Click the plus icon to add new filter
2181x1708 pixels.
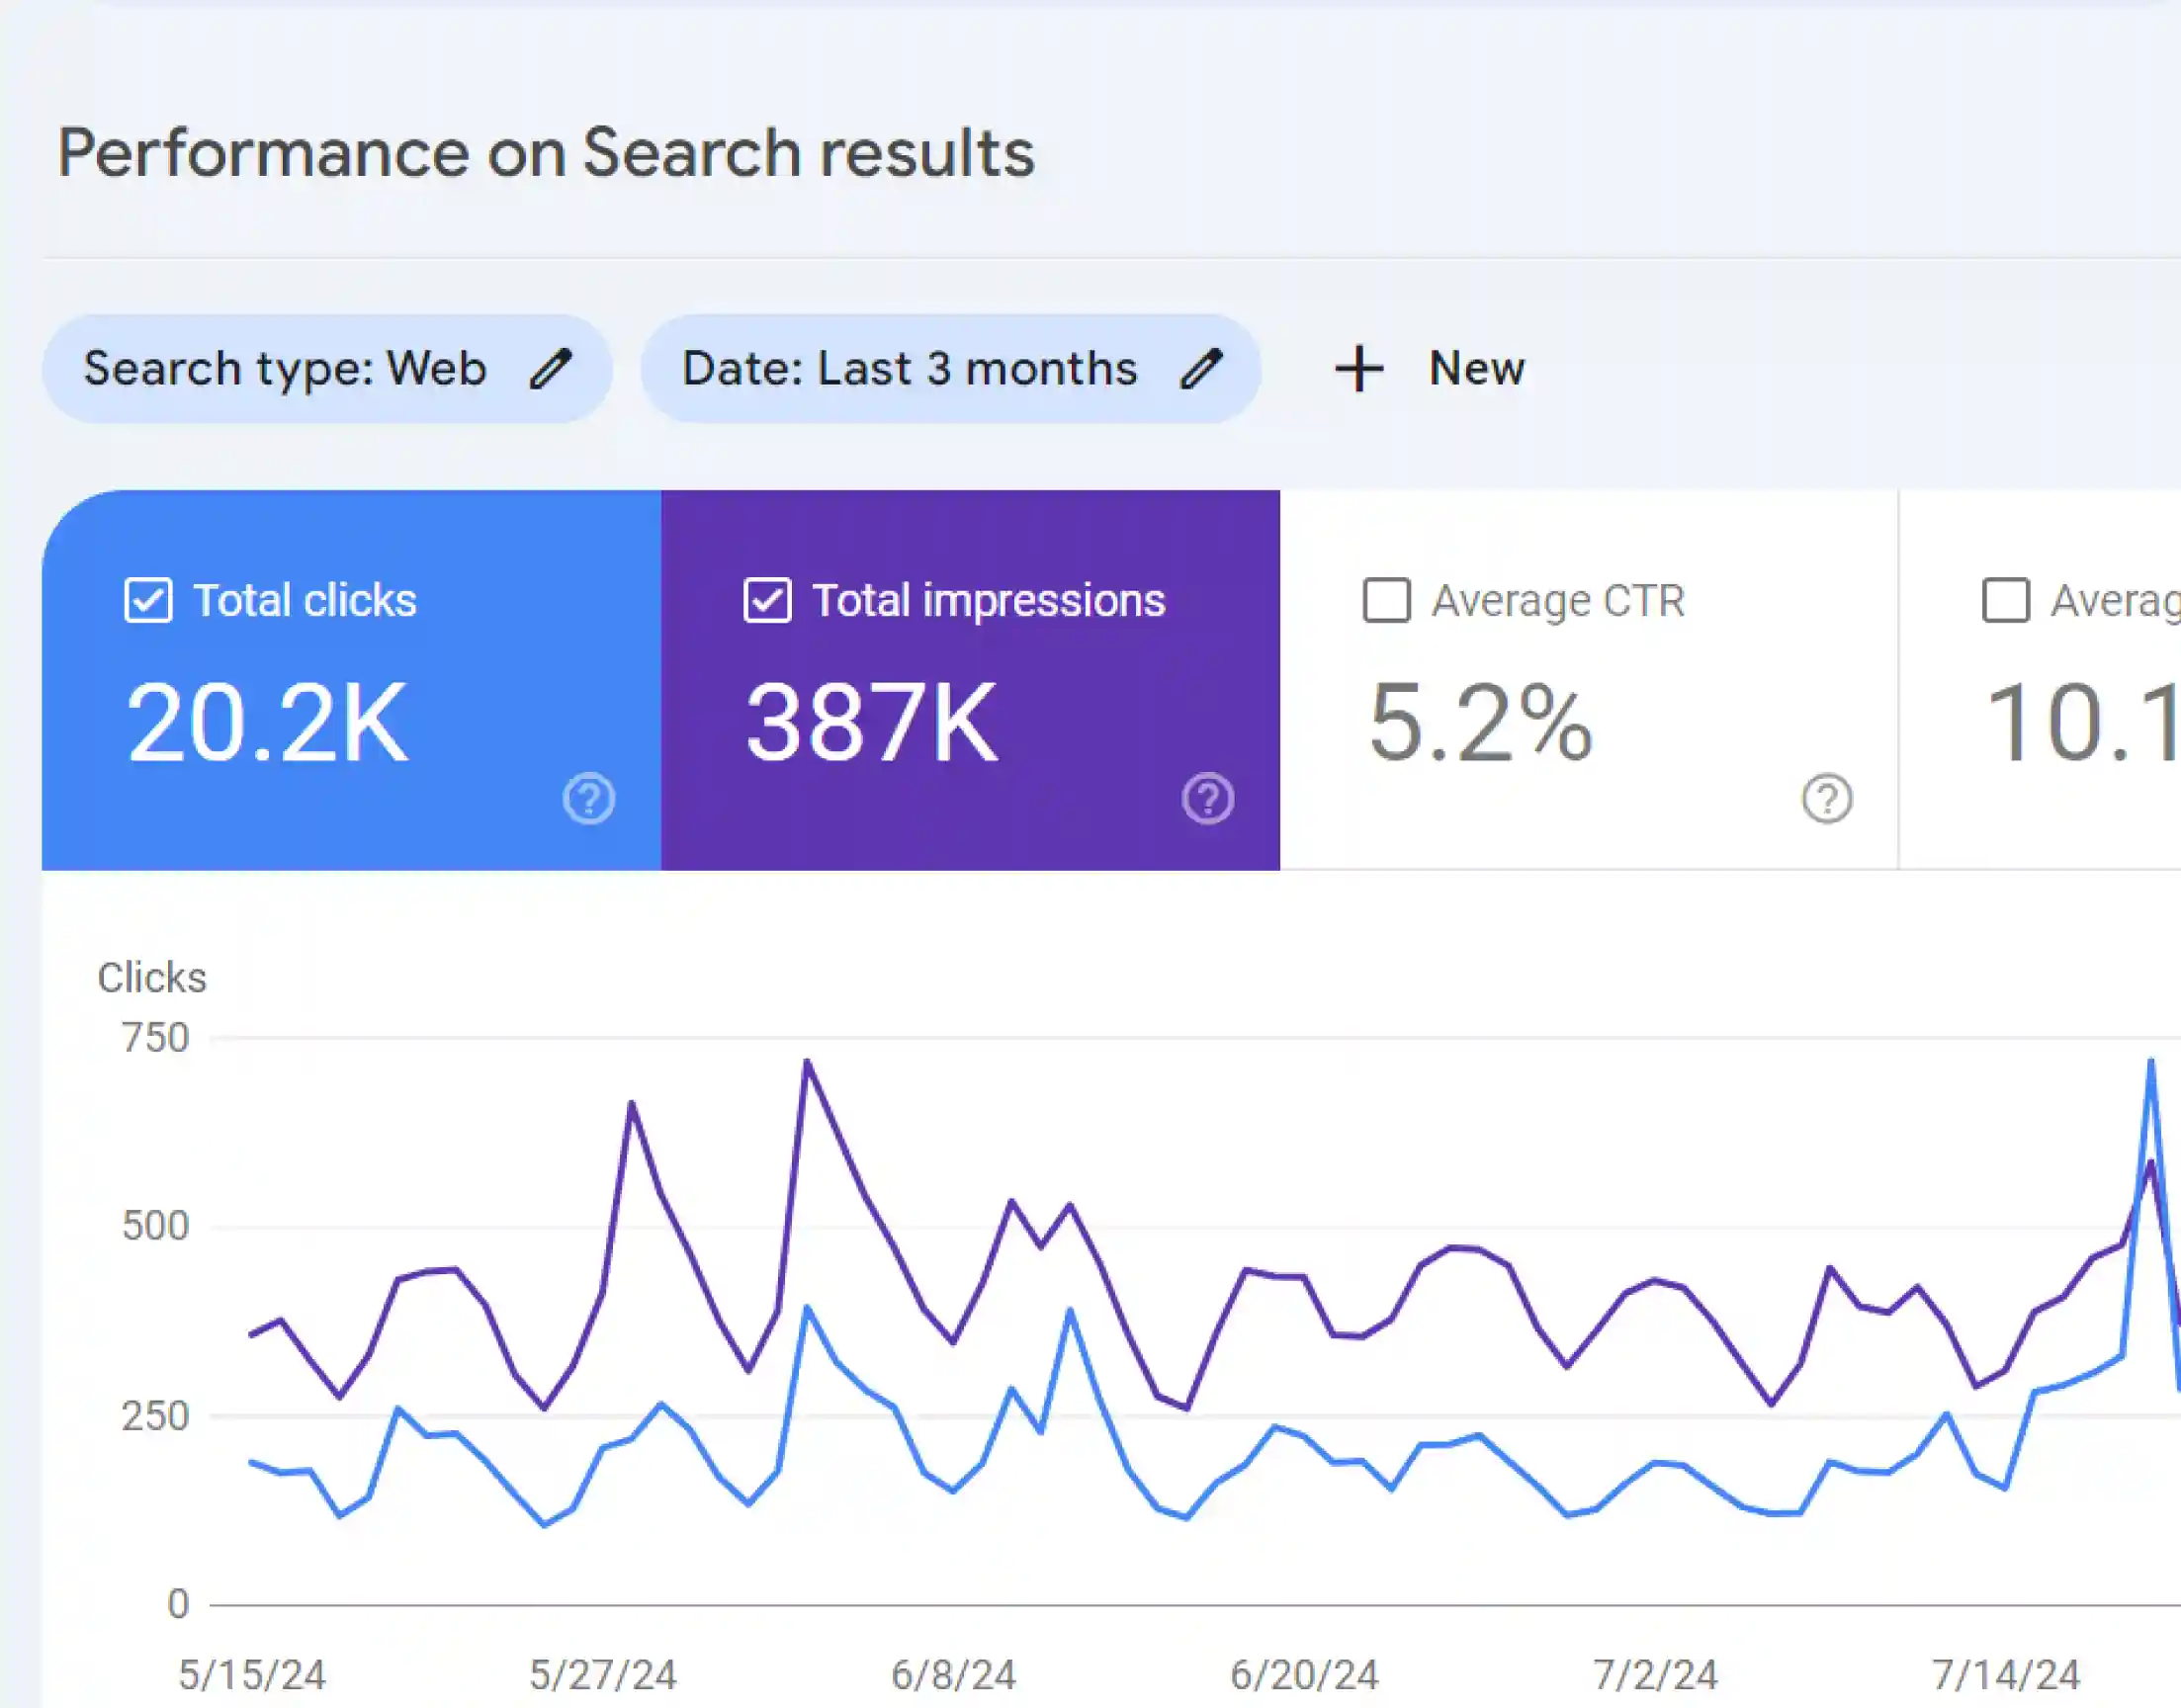[x=1359, y=369]
